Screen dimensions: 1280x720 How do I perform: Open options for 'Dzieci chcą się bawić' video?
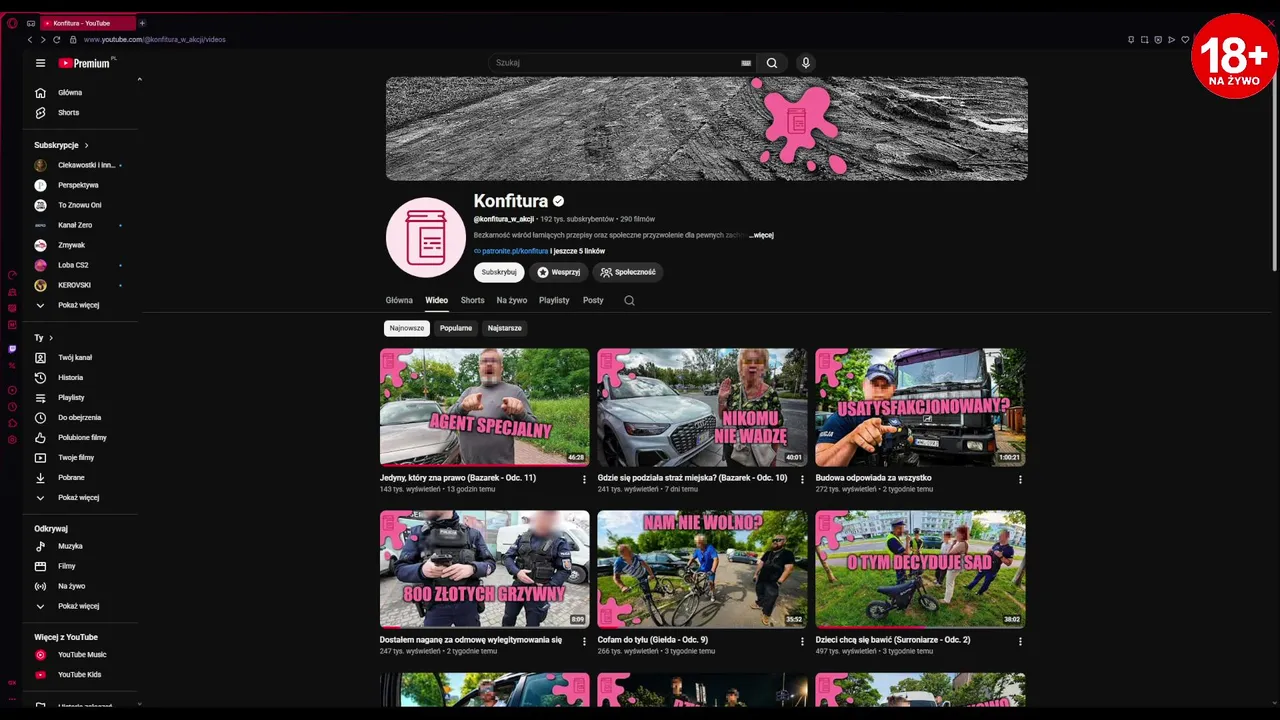point(1020,642)
